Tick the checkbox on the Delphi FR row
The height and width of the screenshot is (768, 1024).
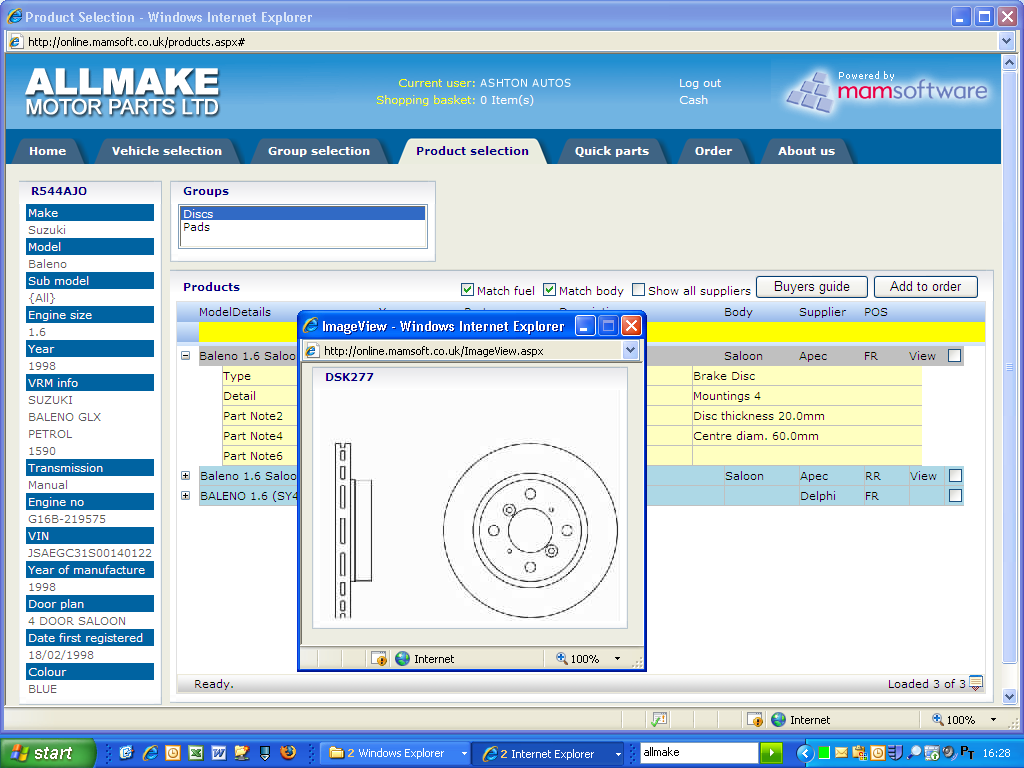tap(955, 496)
